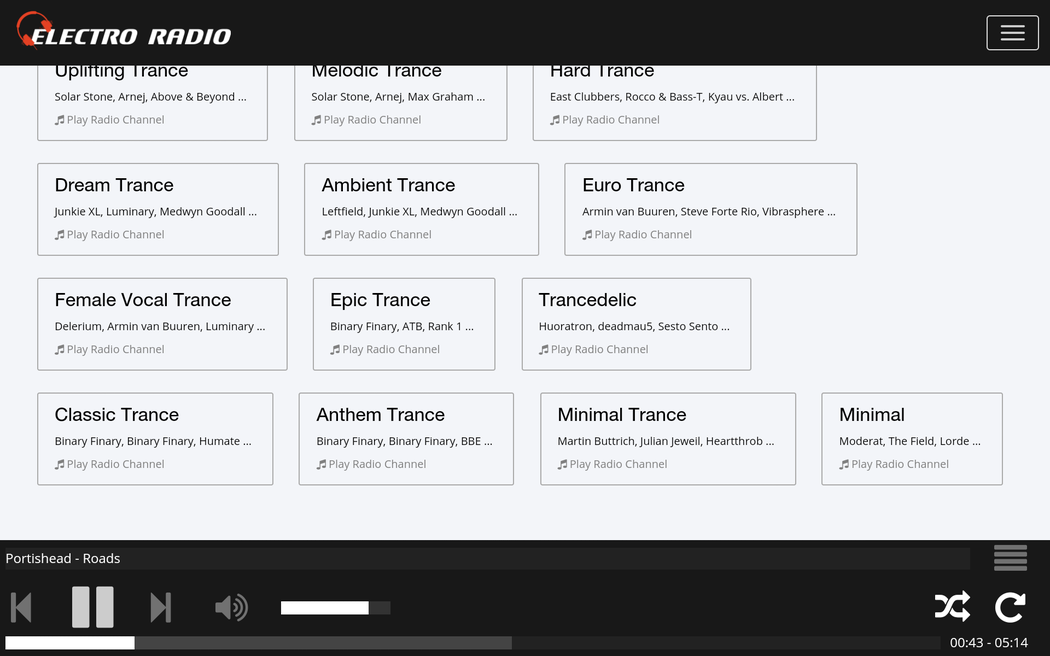Play the Classic Trance radio channel
The width and height of the screenshot is (1050, 656).
[x=115, y=464]
